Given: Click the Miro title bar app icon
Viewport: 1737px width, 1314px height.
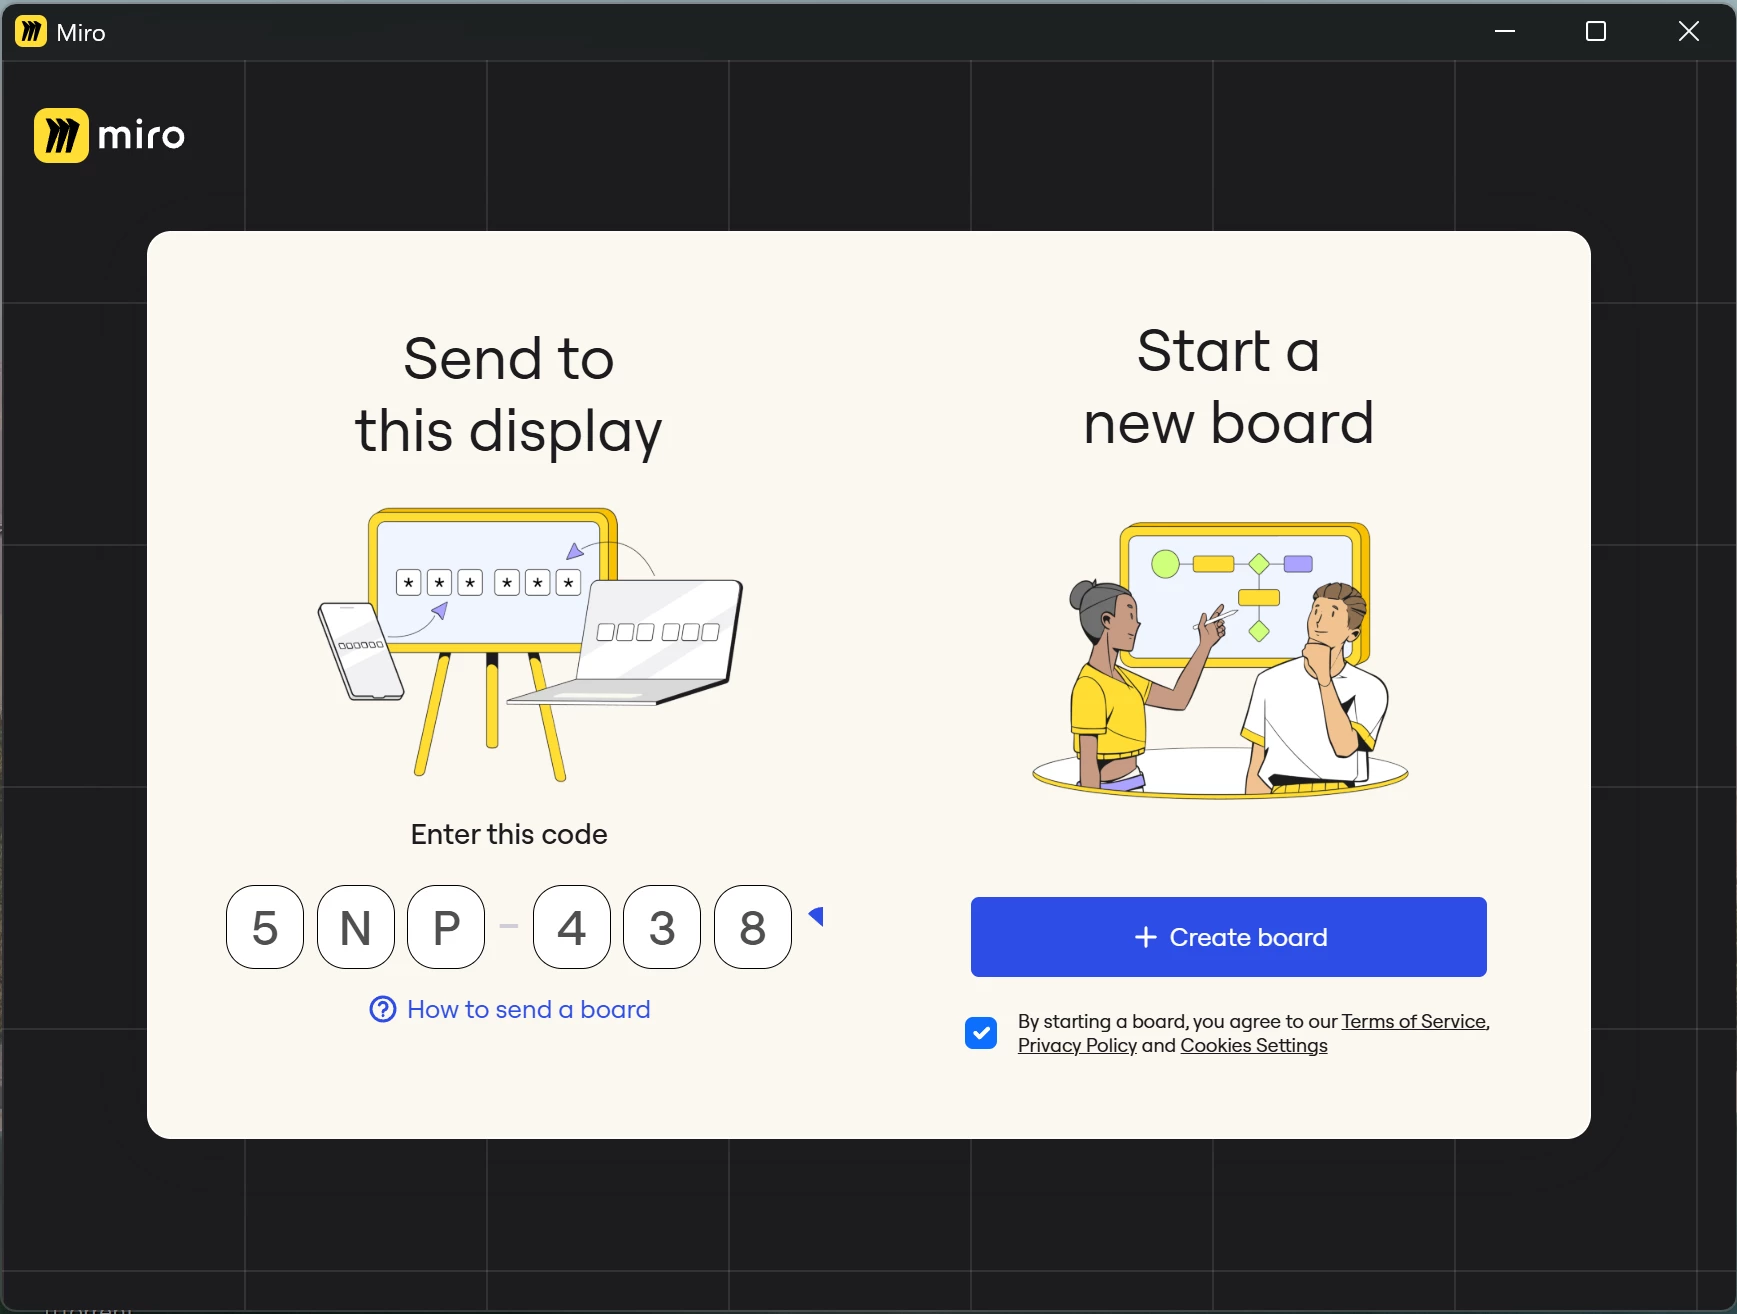Looking at the screenshot, I should pyautogui.click(x=31, y=32).
